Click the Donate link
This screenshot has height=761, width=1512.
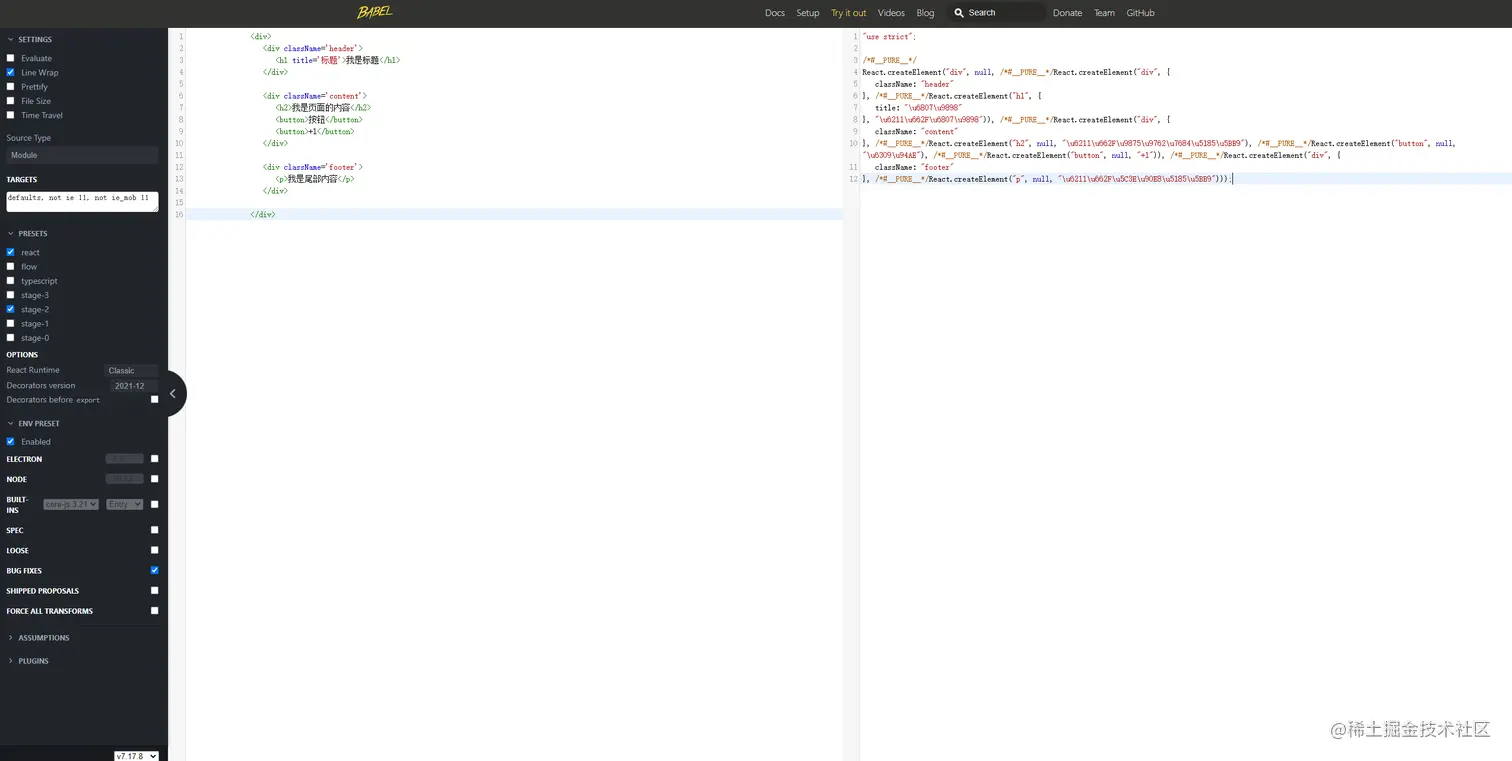point(1067,13)
